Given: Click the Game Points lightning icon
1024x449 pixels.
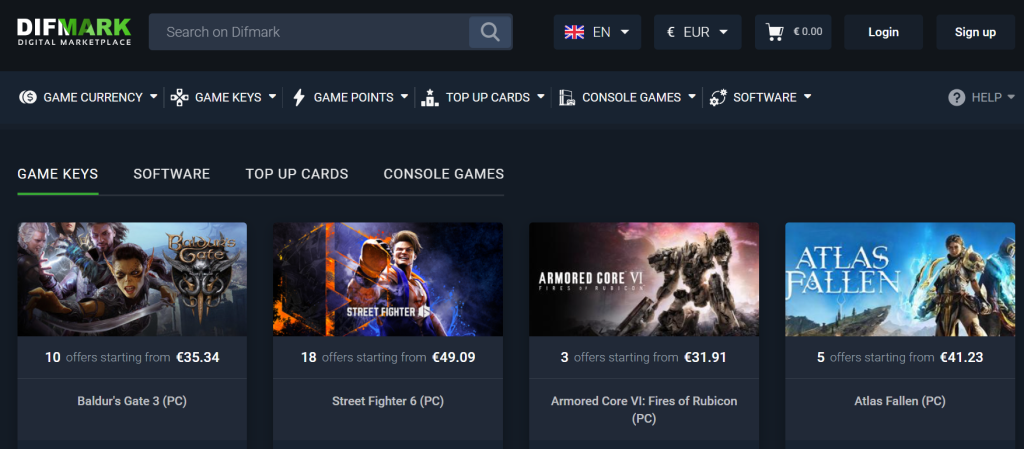Looking at the screenshot, I should click(x=298, y=97).
